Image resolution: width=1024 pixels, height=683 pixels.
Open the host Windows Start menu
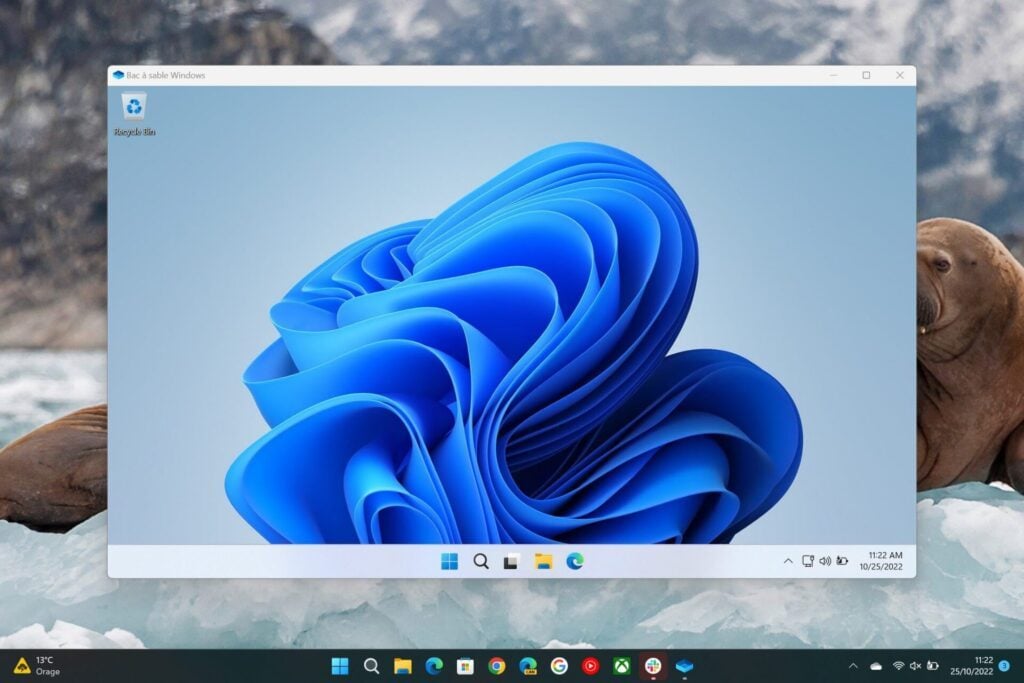[x=340, y=666]
